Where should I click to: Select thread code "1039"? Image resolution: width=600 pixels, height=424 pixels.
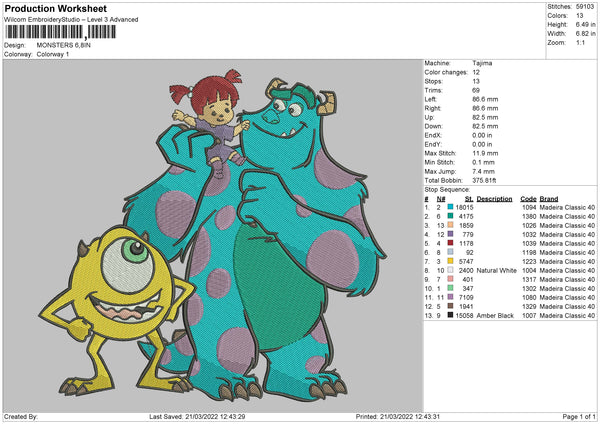click(x=529, y=243)
